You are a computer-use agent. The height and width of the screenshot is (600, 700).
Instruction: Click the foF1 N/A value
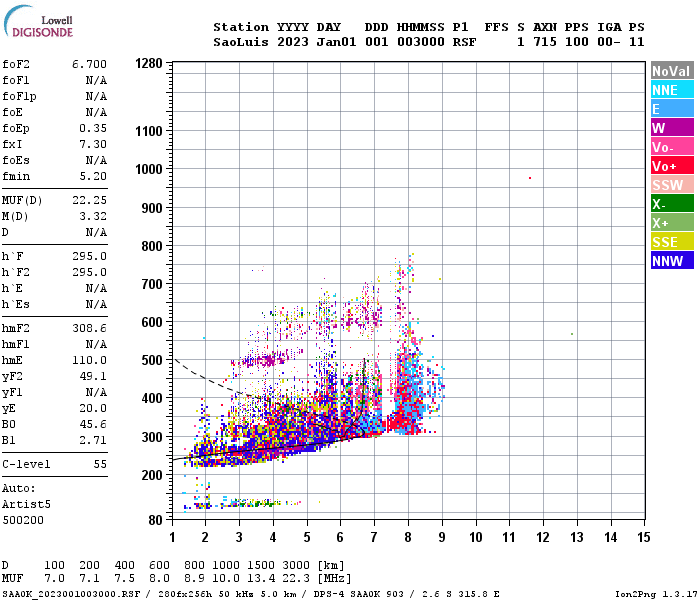96,80
